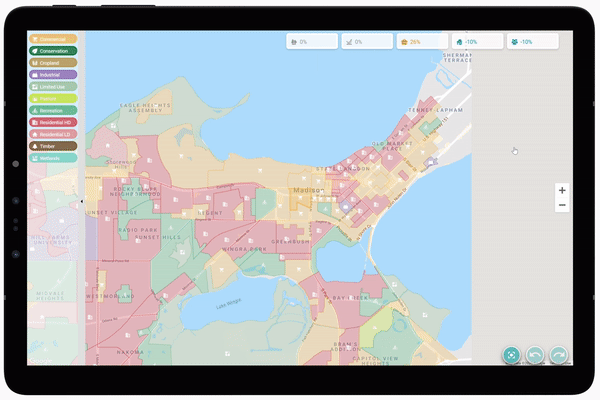
Task: Choose the Wetlands land-use type
Action: tap(53, 158)
